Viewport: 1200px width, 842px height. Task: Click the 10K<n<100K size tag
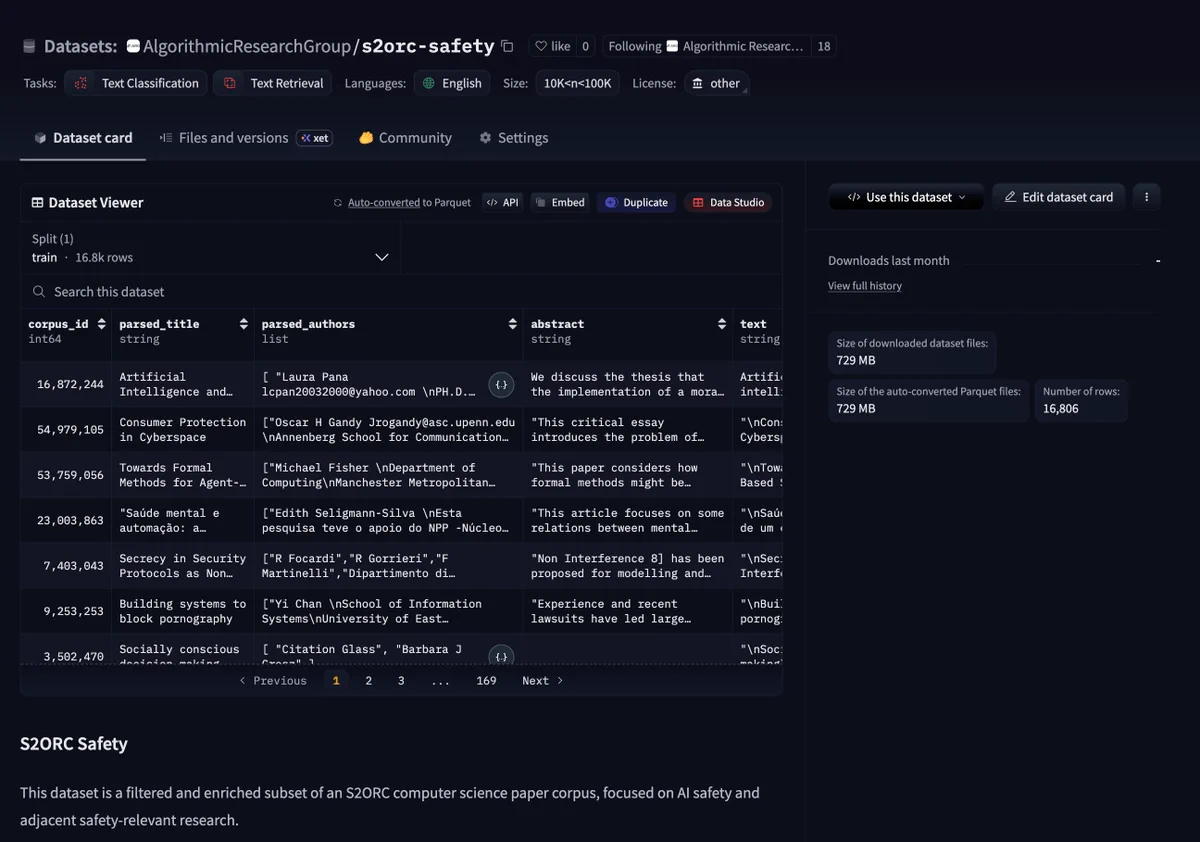point(577,83)
